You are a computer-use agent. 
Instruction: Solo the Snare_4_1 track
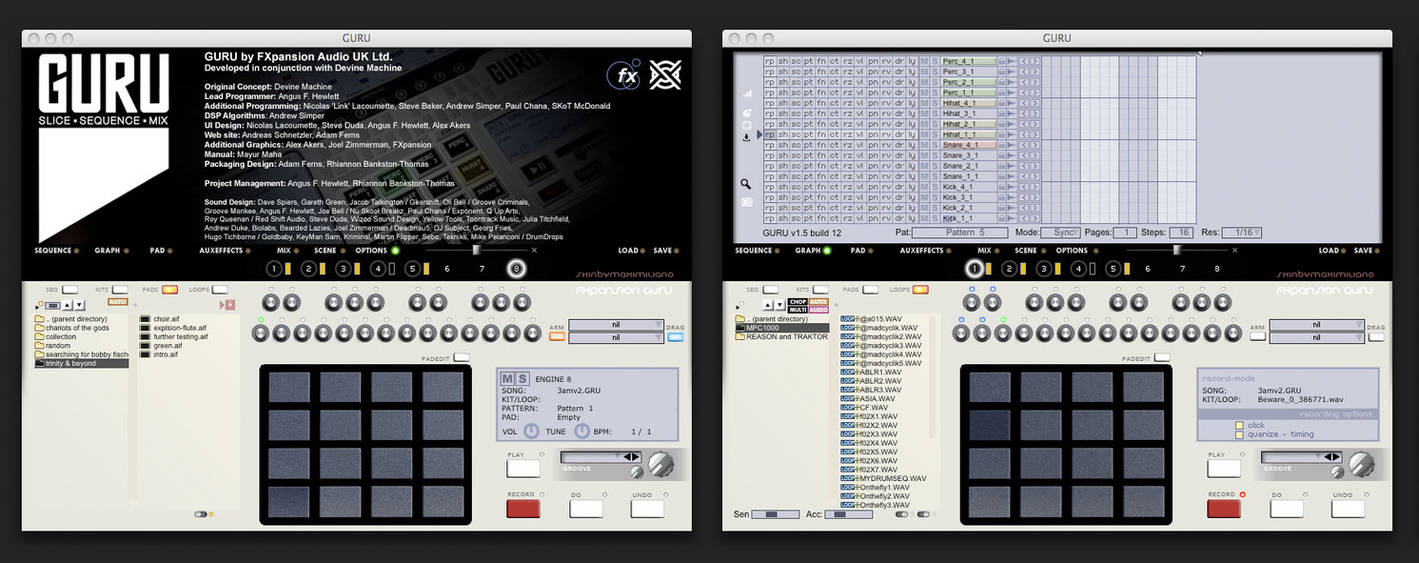[934, 145]
